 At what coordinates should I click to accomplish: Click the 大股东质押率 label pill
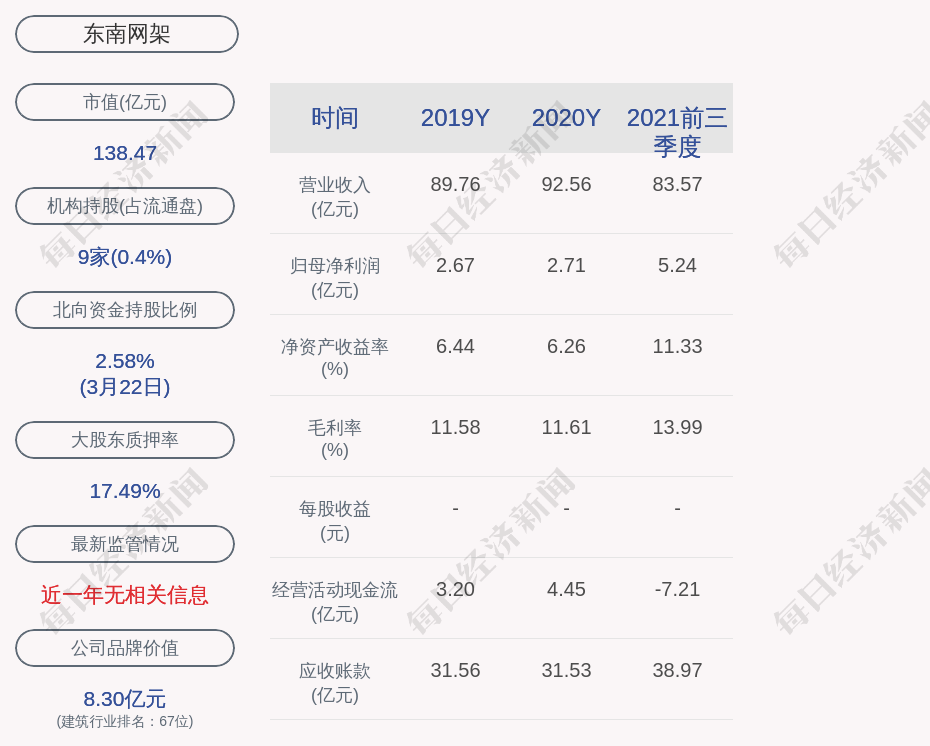pos(125,440)
